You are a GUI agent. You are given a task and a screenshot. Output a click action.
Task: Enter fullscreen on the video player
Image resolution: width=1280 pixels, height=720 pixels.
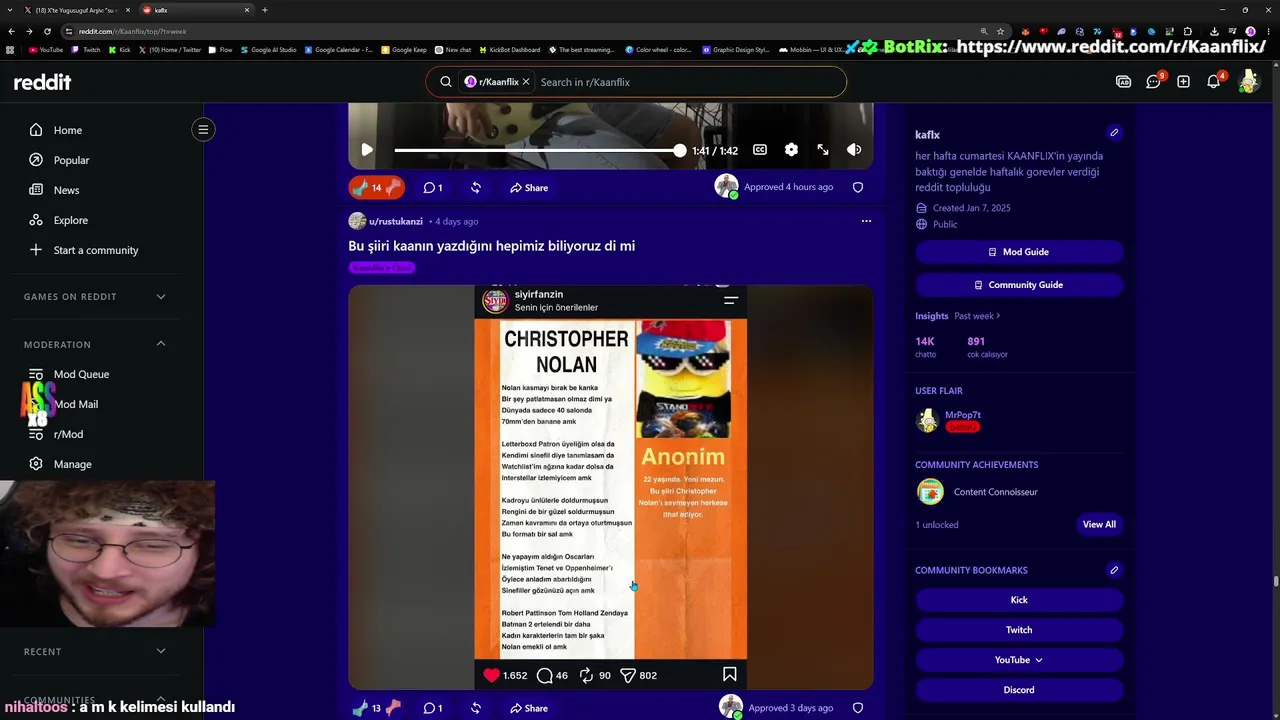tap(822, 150)
